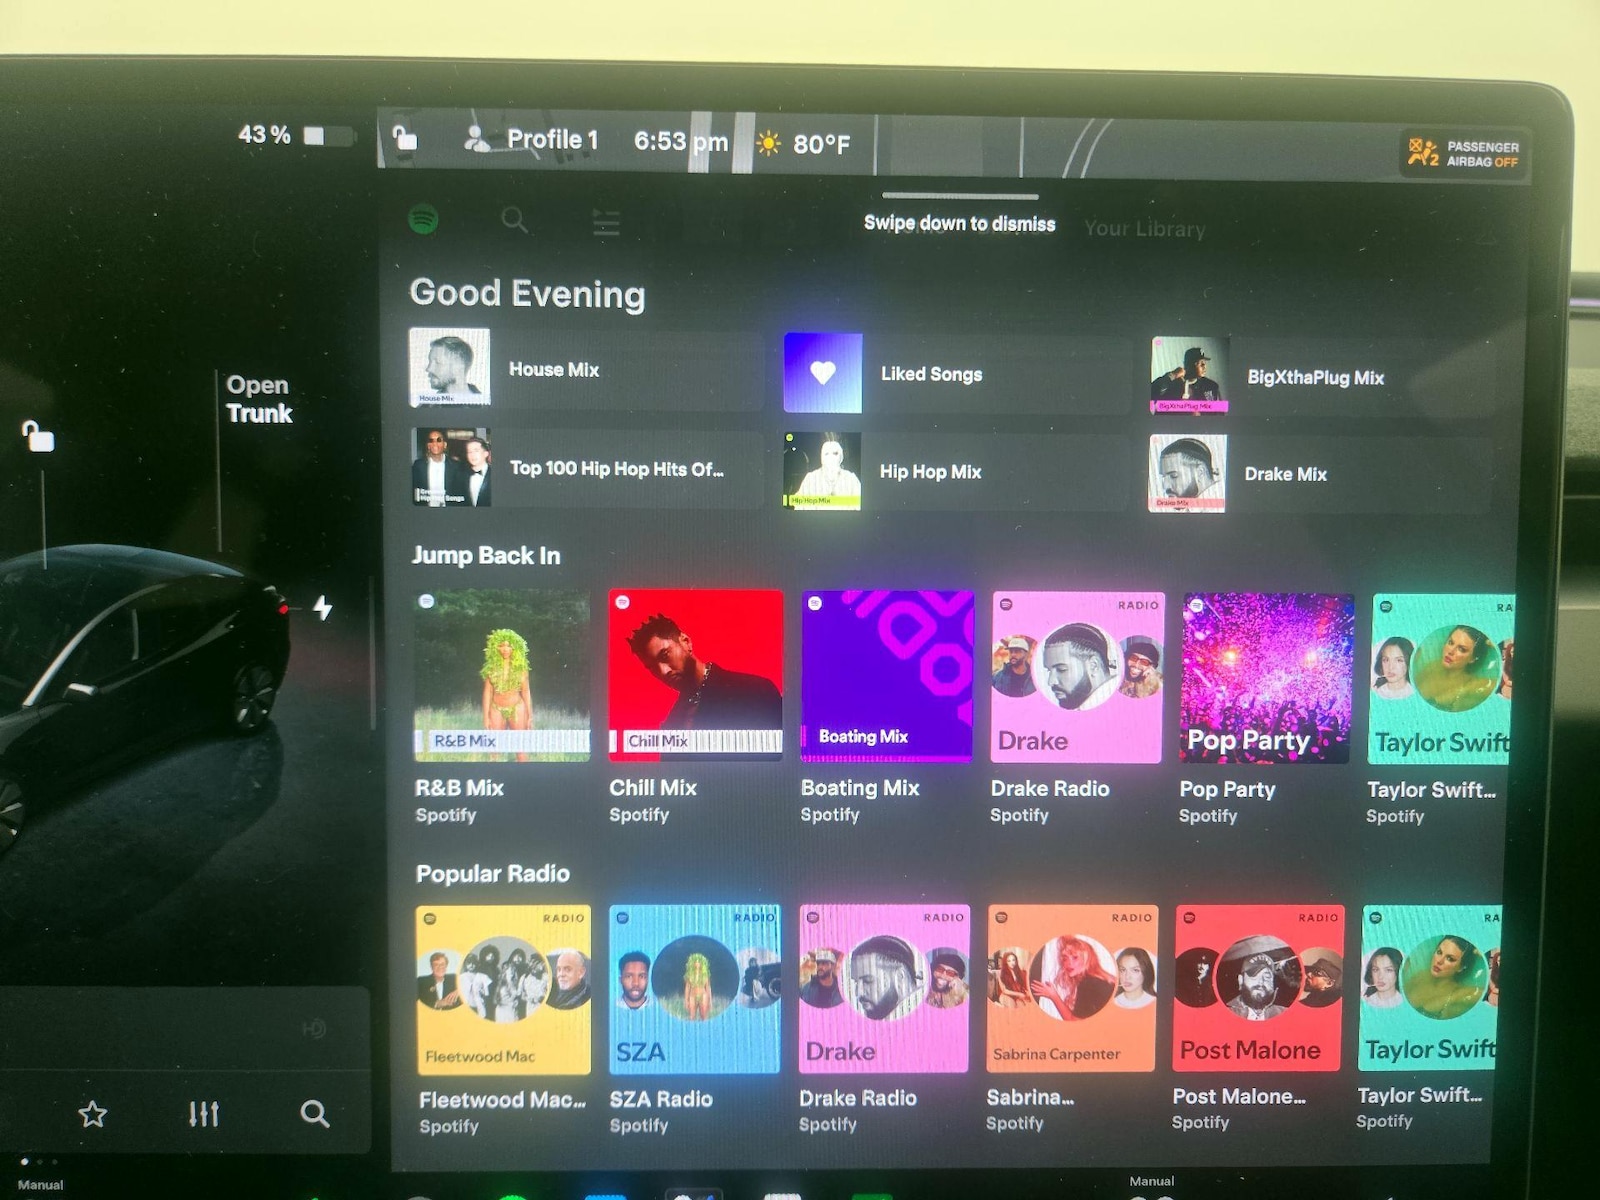Tap Open Trunk

point(259,399)
